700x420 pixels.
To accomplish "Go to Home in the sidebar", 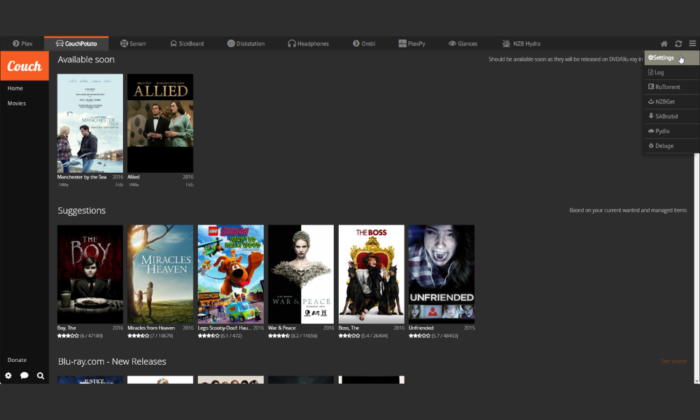I will tap(15, 88).
